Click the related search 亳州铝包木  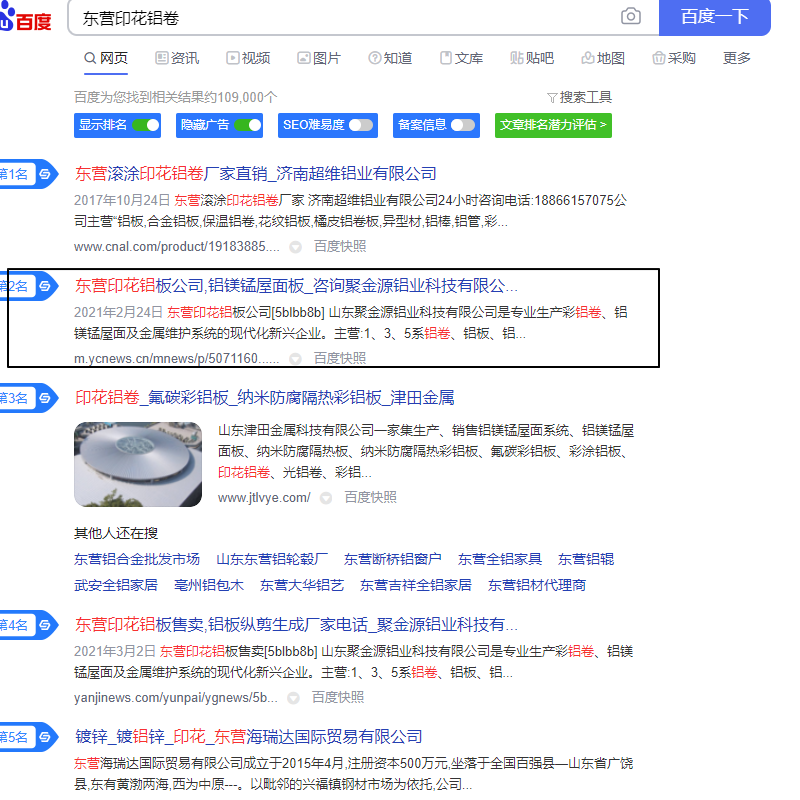209,585
